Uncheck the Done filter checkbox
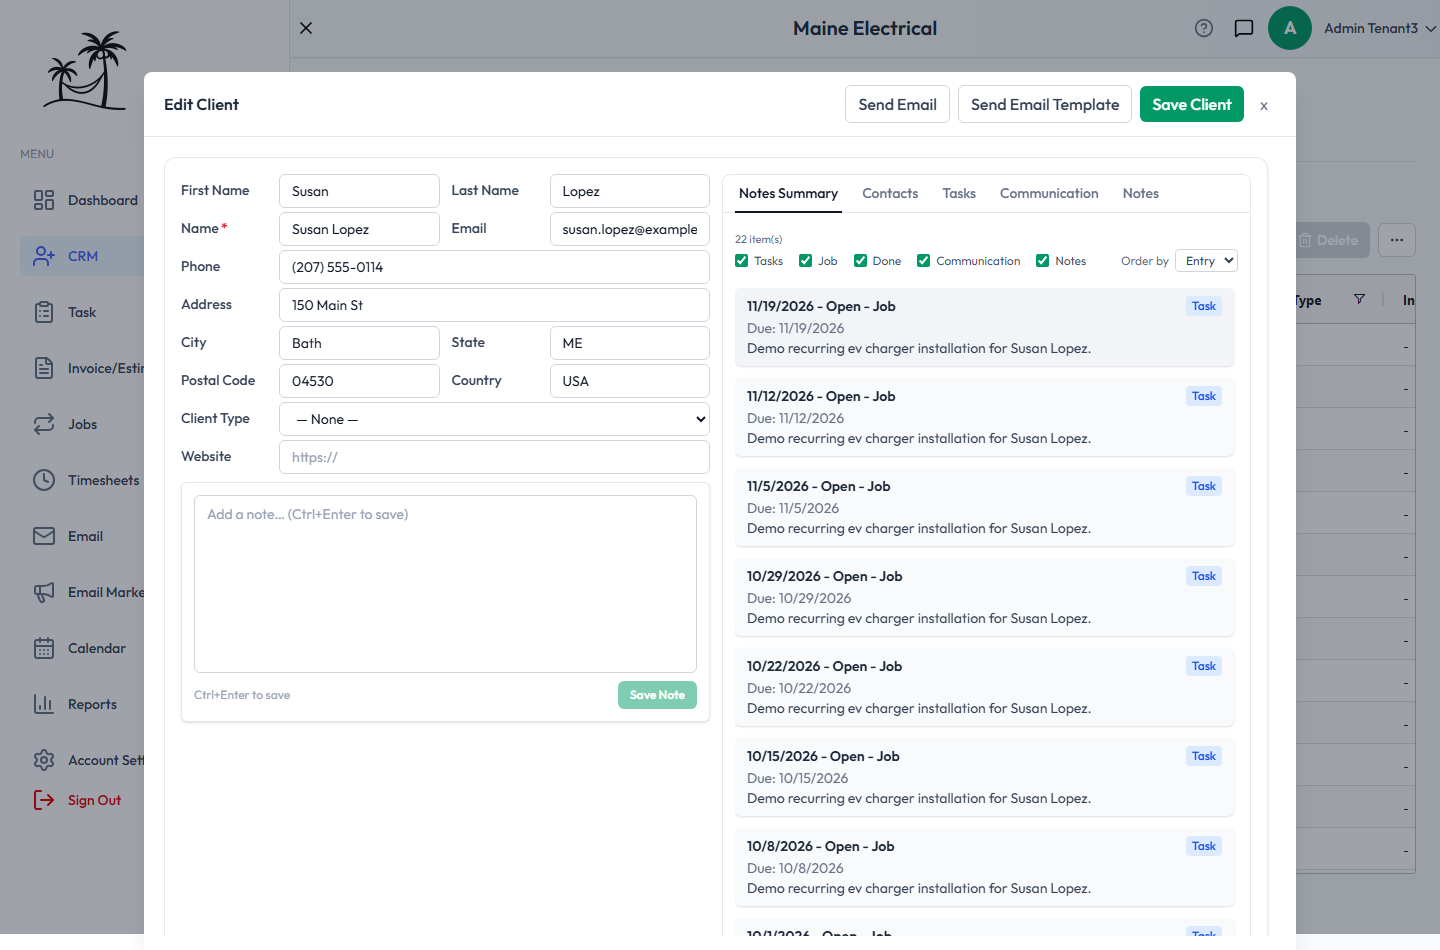Viewport: 1440px width, 950px height. 861,261
